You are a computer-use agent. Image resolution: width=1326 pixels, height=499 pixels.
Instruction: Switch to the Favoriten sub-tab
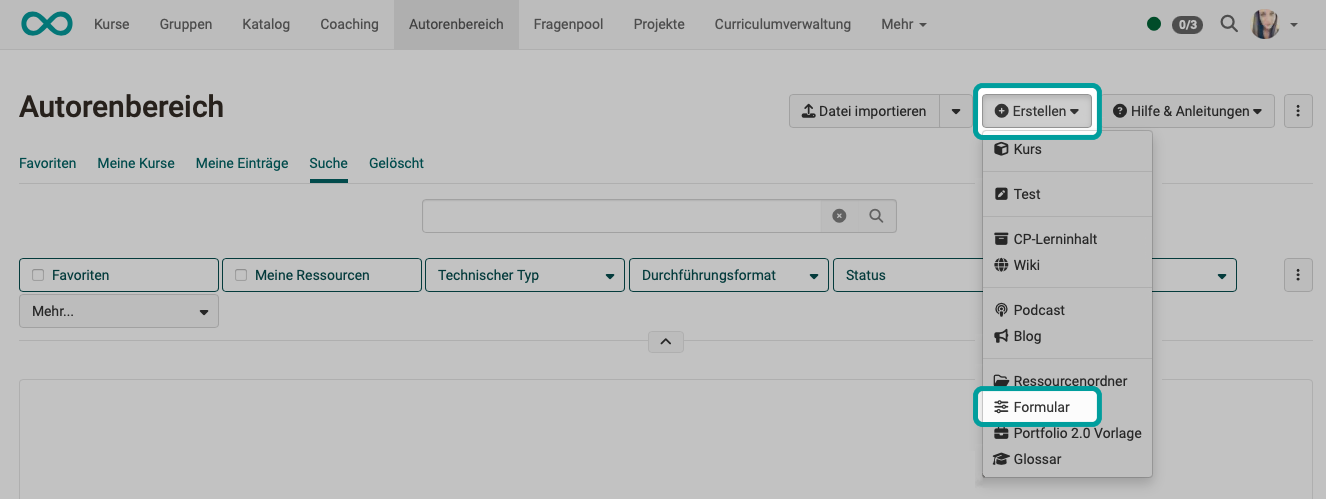pyautogui.click(x=48, y=163)
